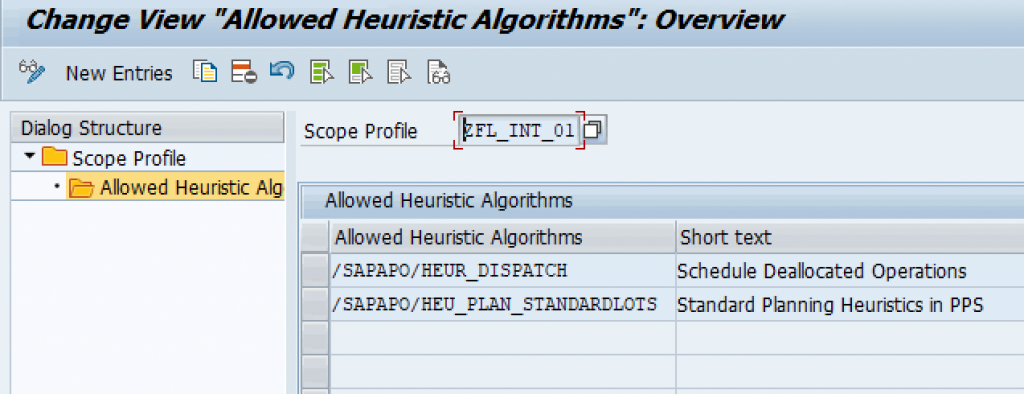Click Schedule Deallocated Operations cell
The image size is (1024, 394).
click(x=850, y=271)
